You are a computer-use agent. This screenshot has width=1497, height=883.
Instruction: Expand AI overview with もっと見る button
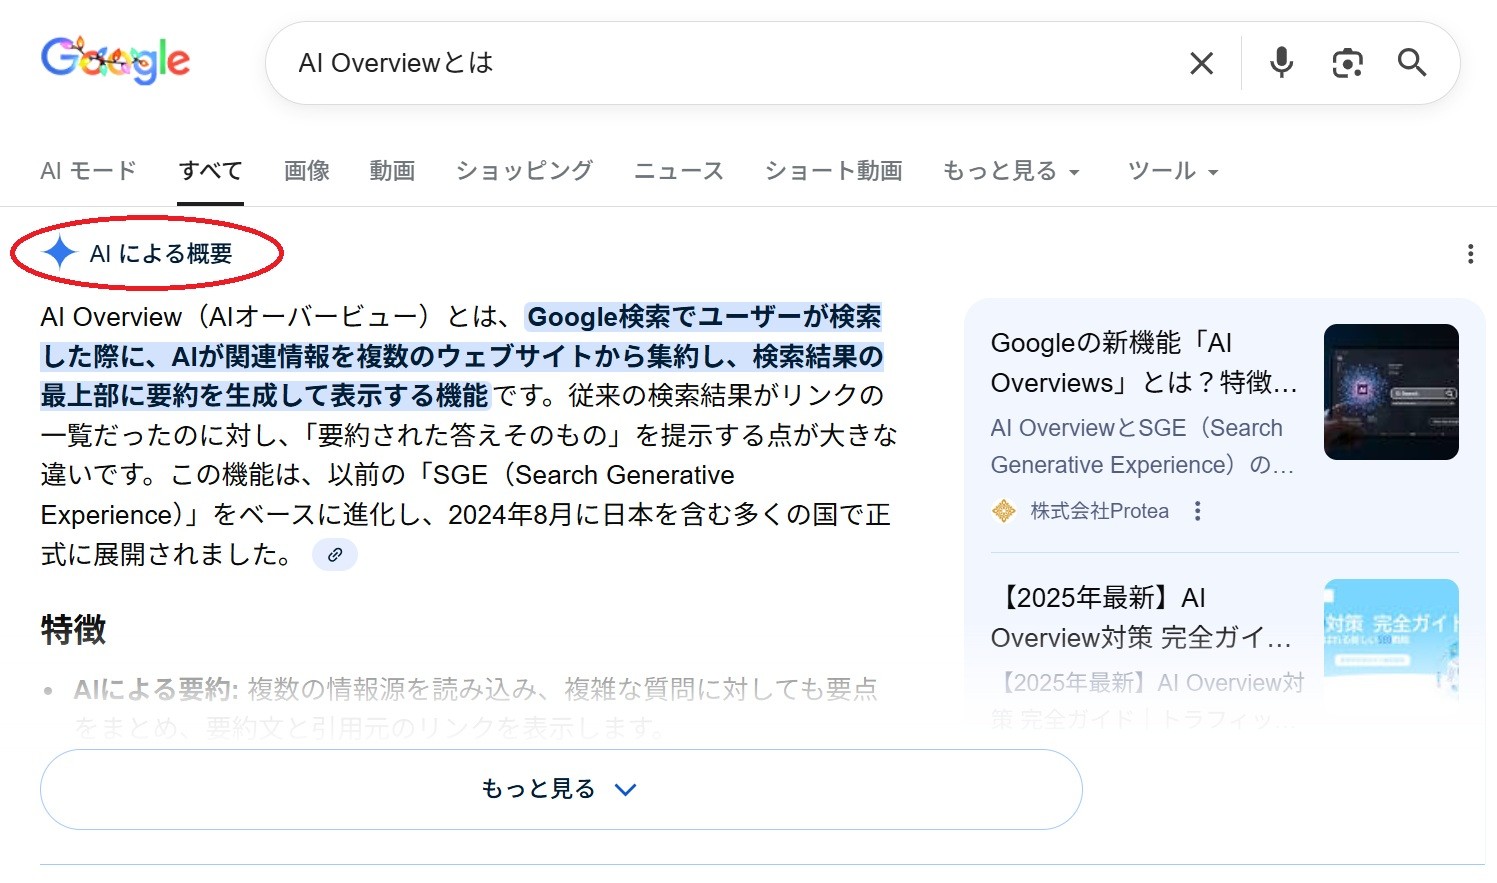click(560, 789)
